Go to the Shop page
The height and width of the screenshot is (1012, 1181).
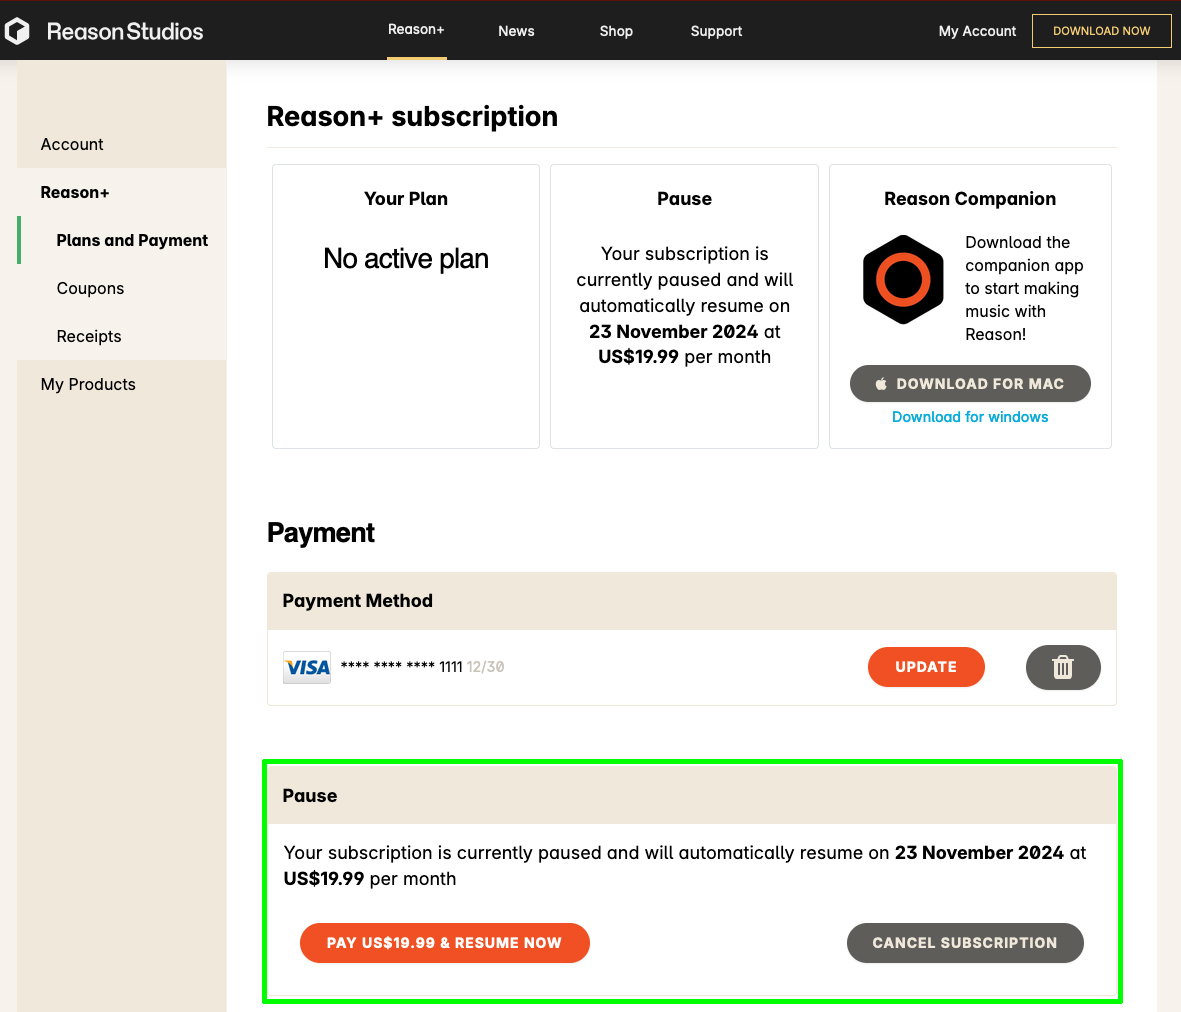tap(616, 32)
